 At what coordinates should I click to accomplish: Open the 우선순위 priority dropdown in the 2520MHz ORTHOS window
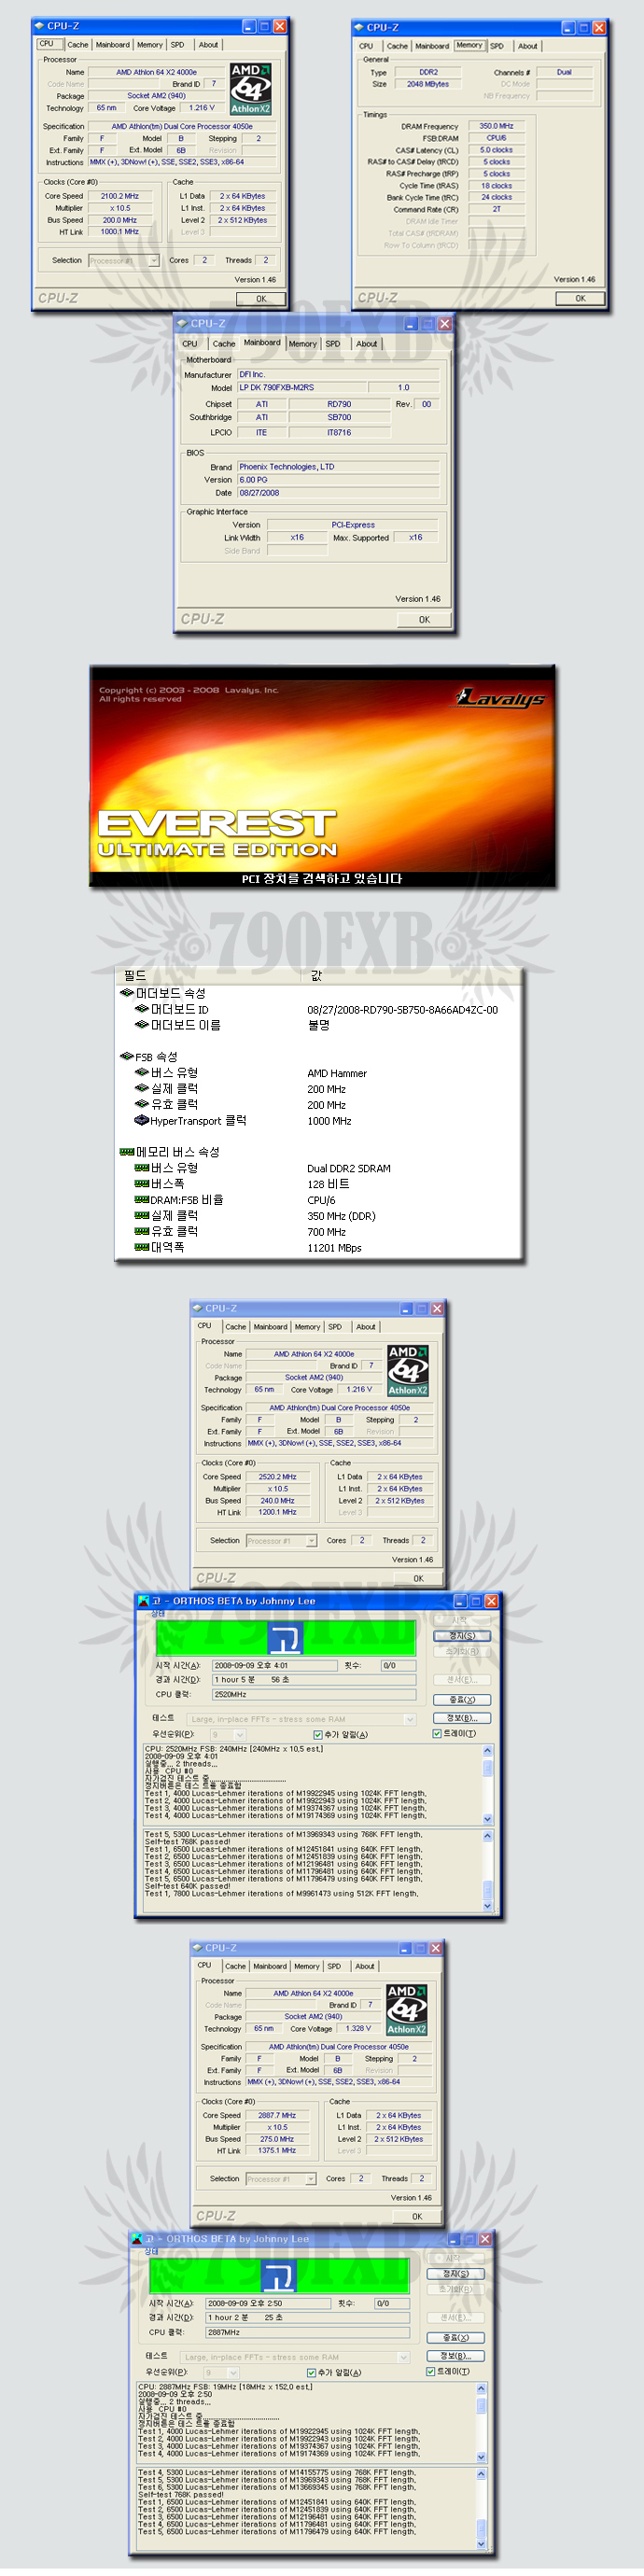pyautogui.click(x=239, y=1734)
